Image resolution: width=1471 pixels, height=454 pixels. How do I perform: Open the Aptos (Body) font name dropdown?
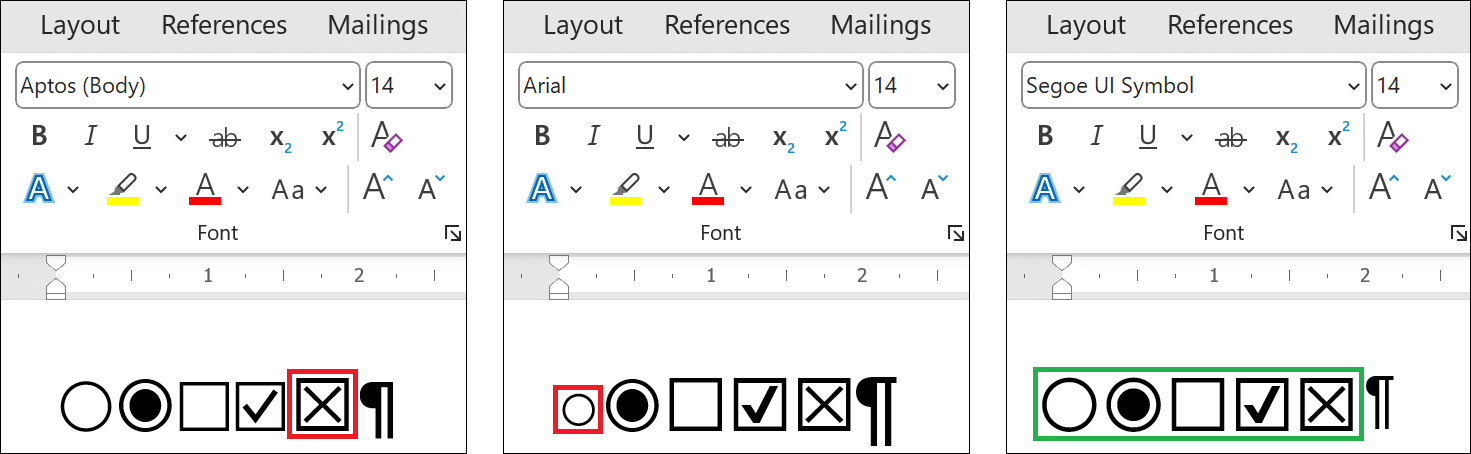click(348, 86)
